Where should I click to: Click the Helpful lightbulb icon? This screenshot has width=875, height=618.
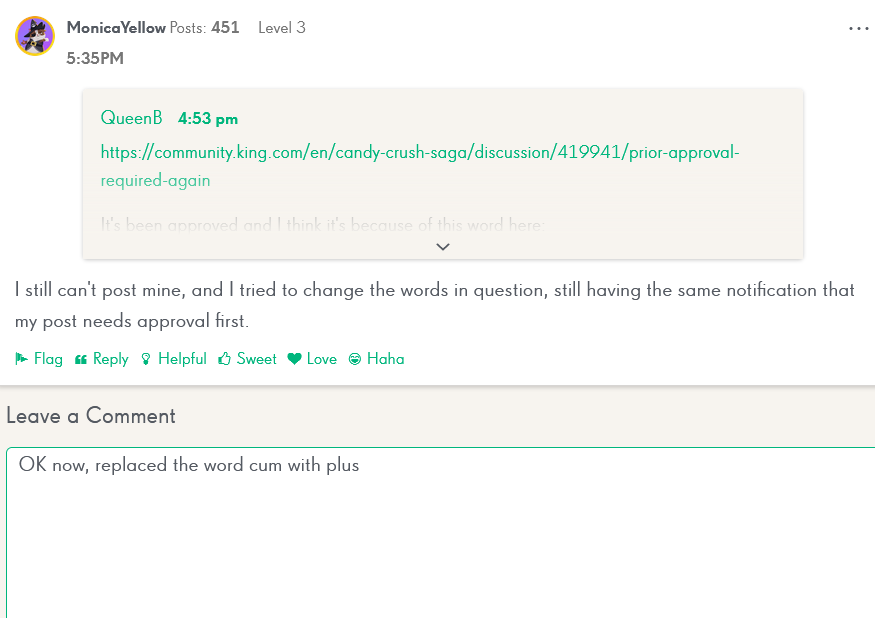click(x=146, y=359)
